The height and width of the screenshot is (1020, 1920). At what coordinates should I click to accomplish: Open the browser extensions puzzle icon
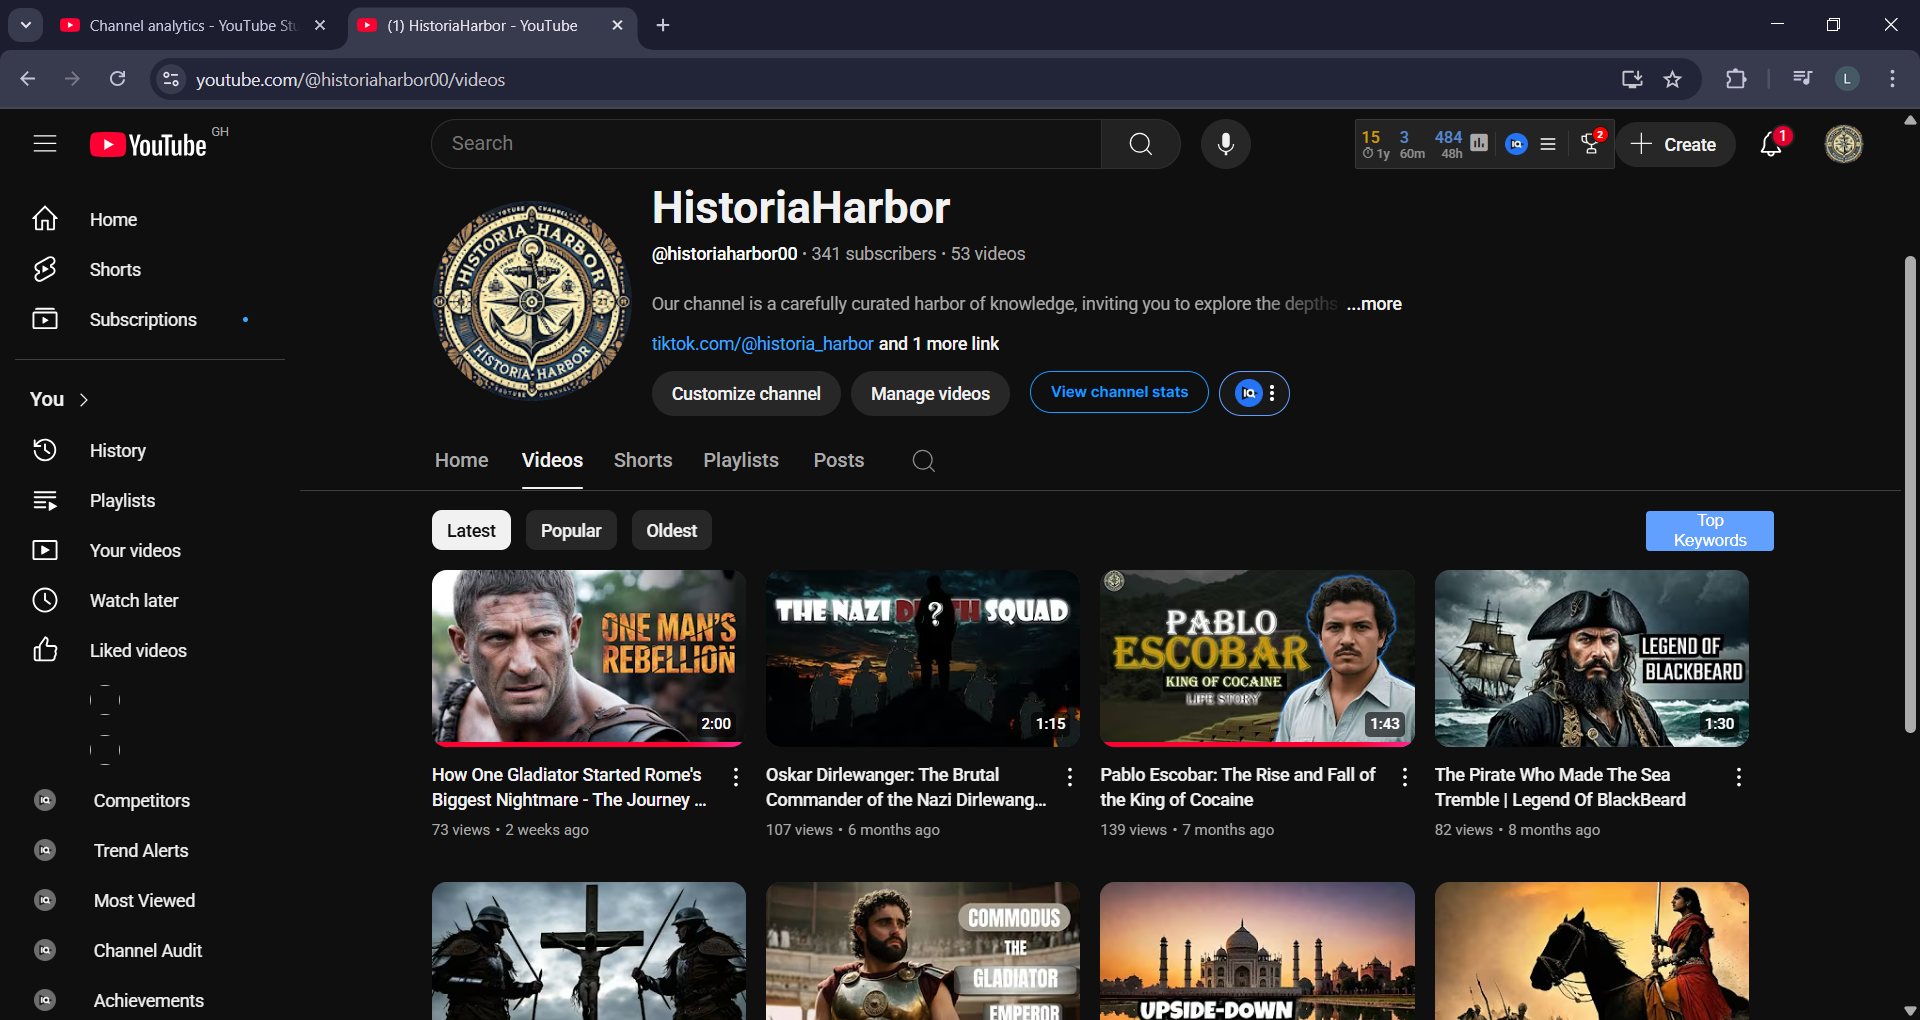(1736, 79)
